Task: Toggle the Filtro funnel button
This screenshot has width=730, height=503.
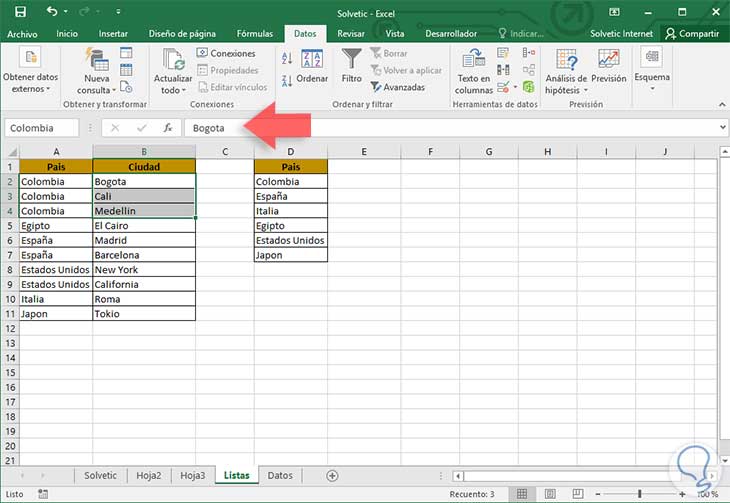Action: (x=351, y=66)
